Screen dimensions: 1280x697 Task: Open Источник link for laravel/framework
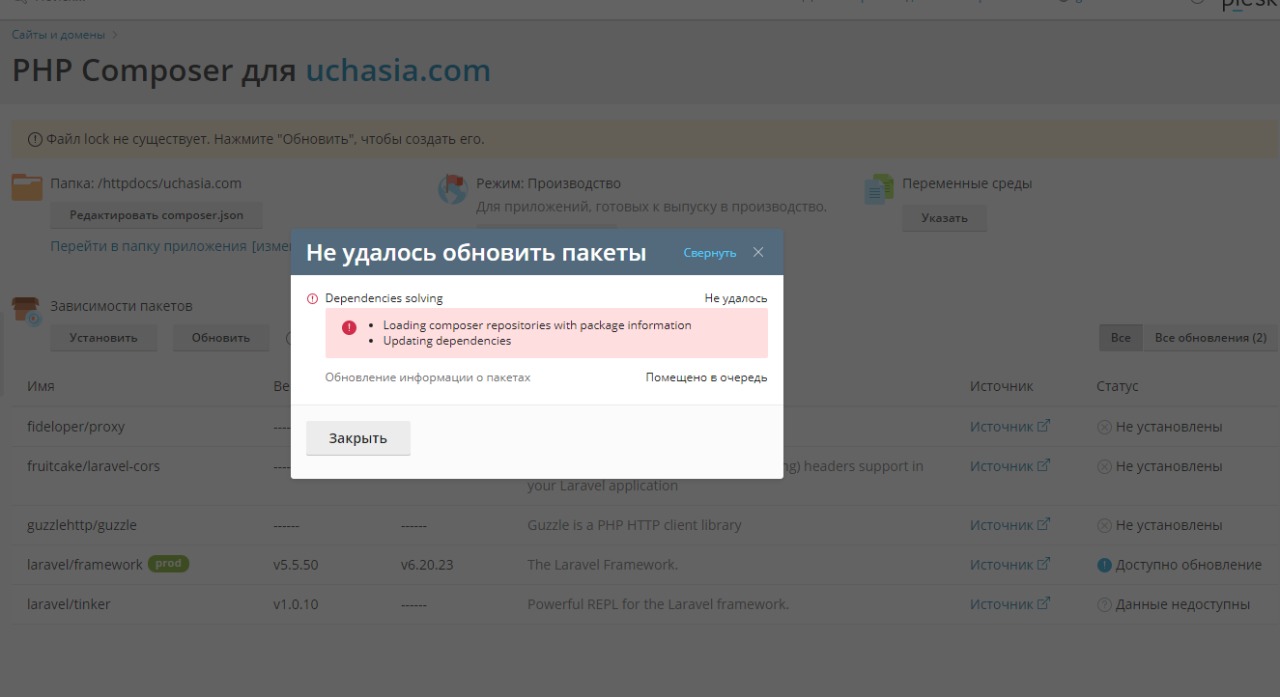point(1010,565)
